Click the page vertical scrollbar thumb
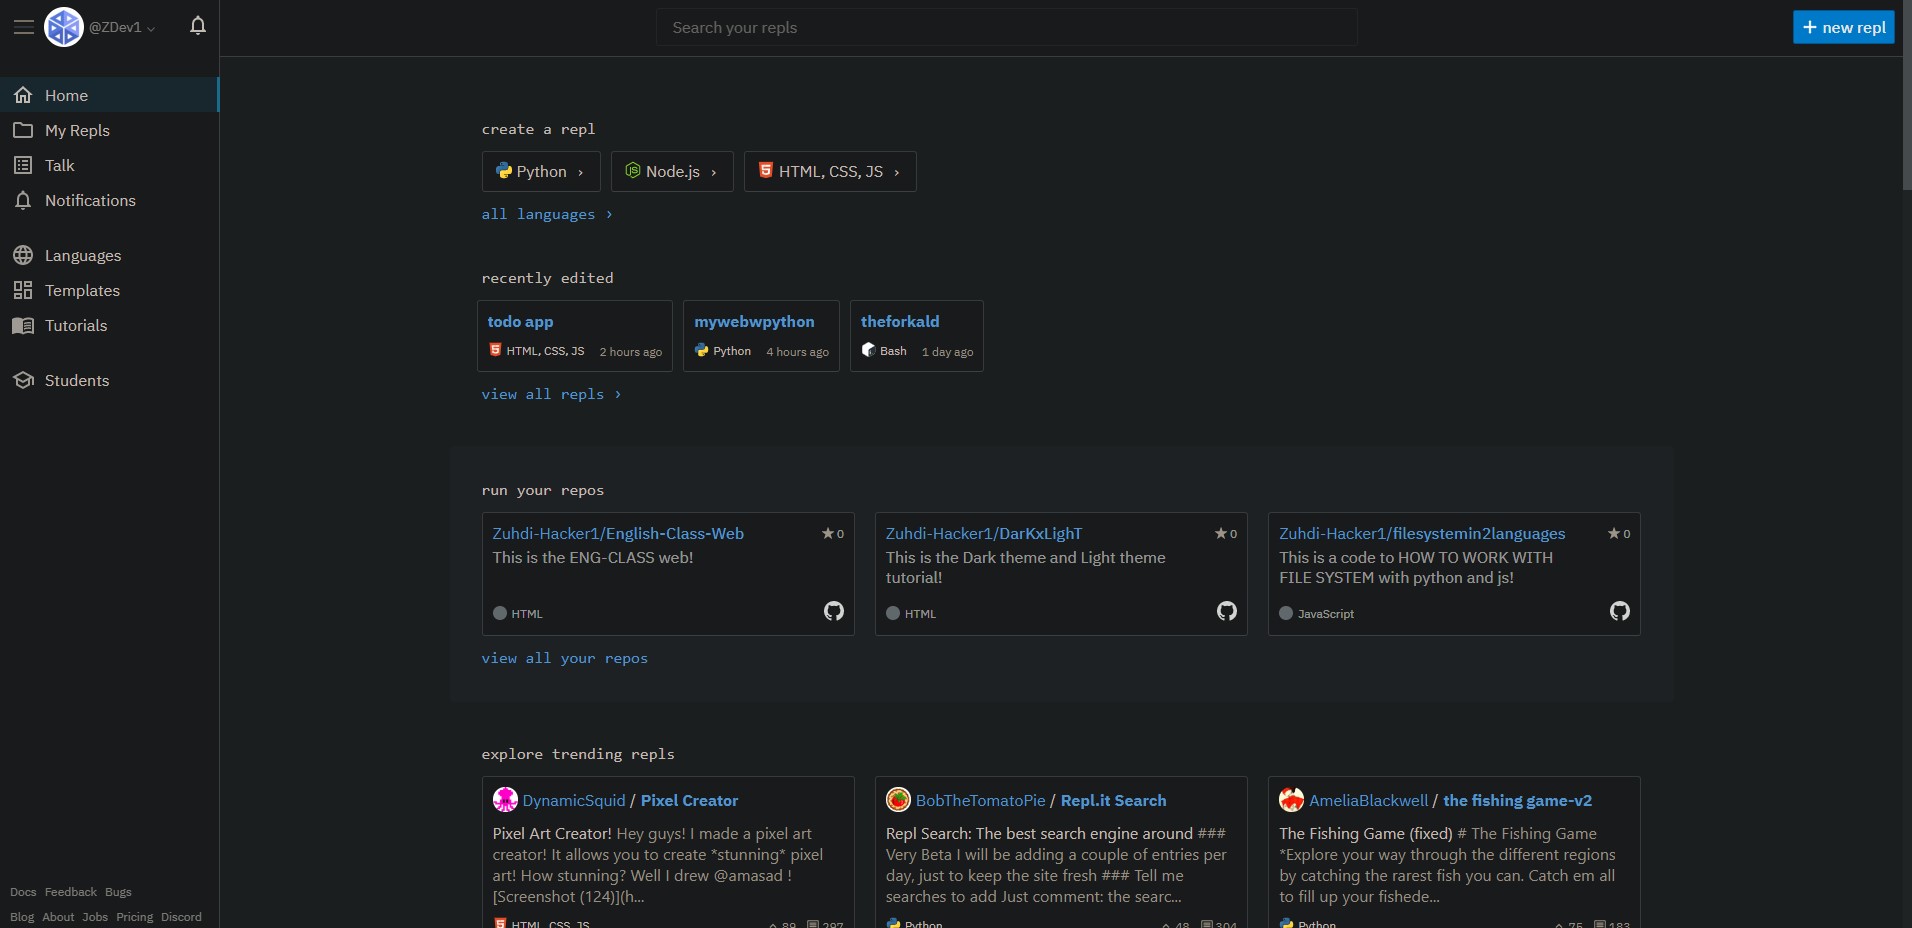Screen dimensions: 1912x928 (x=1906, y=95)
